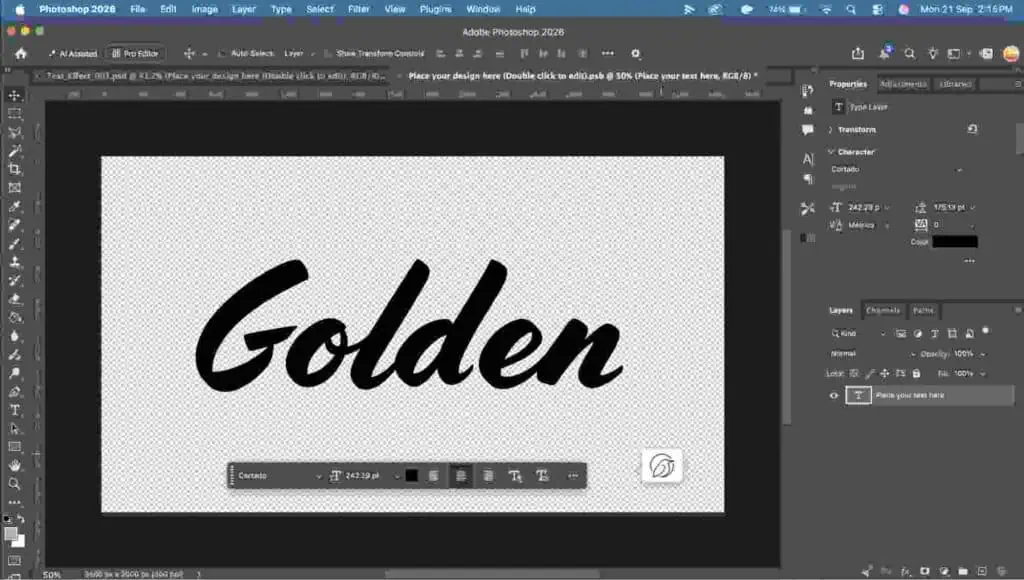Select the Crop tool
This screenshot has width=1024, height=580.
(x=14, y=169)
